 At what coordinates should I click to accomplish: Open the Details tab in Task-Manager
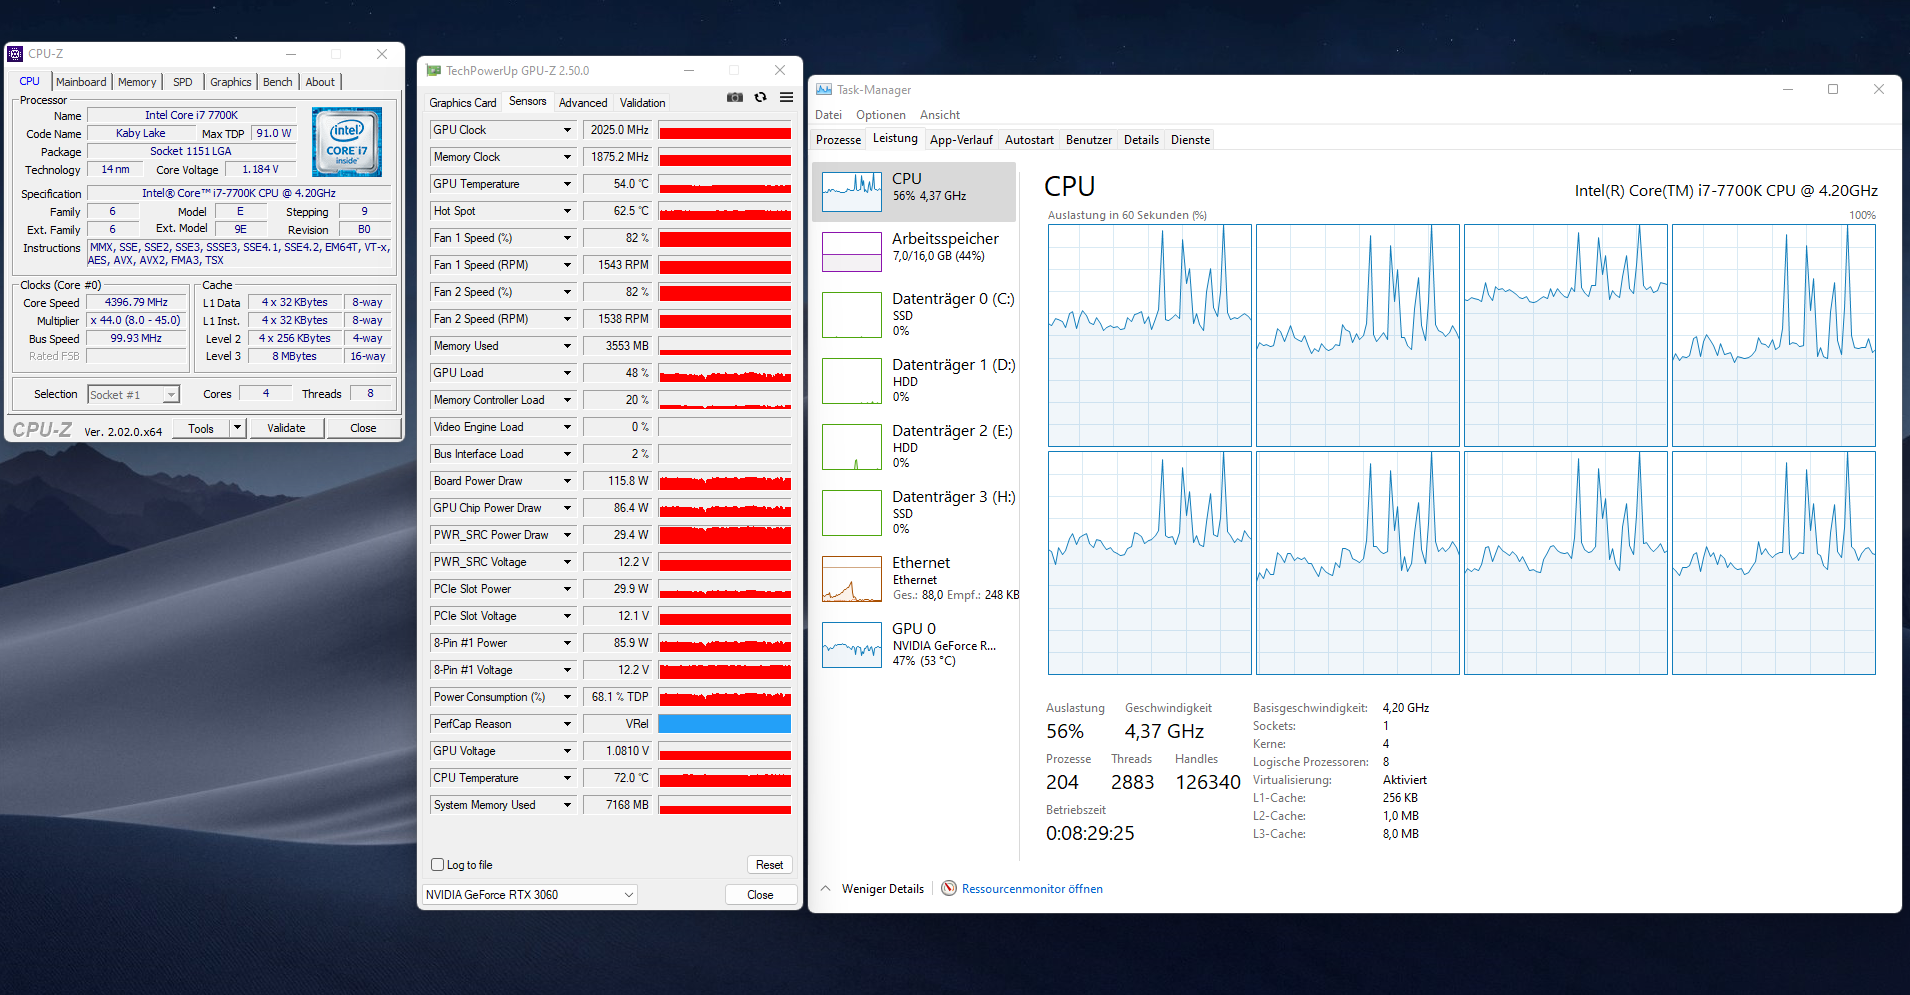pos(1141,140)
